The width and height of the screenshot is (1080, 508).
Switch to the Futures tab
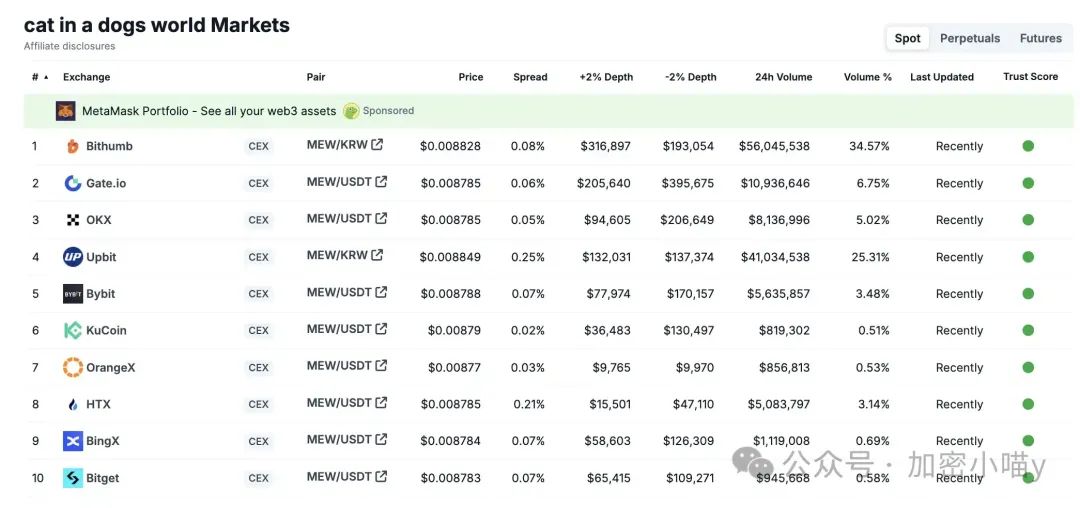[1040, 38]
